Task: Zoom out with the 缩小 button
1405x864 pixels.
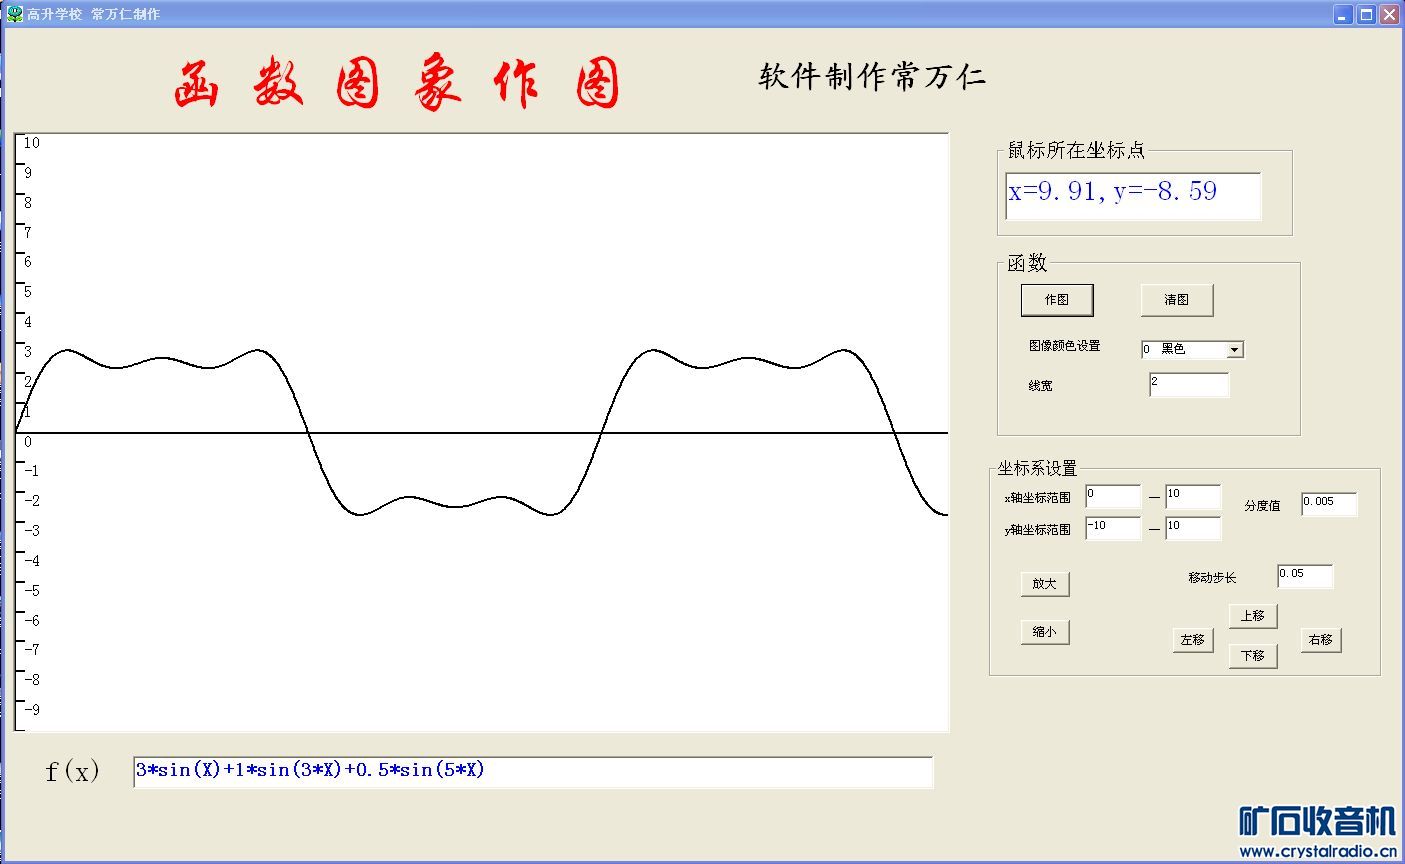Action: [x=1045, y=632]
